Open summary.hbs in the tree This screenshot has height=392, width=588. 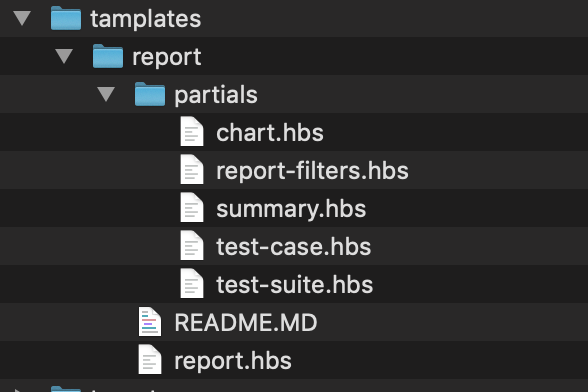(x=291, y=209)
